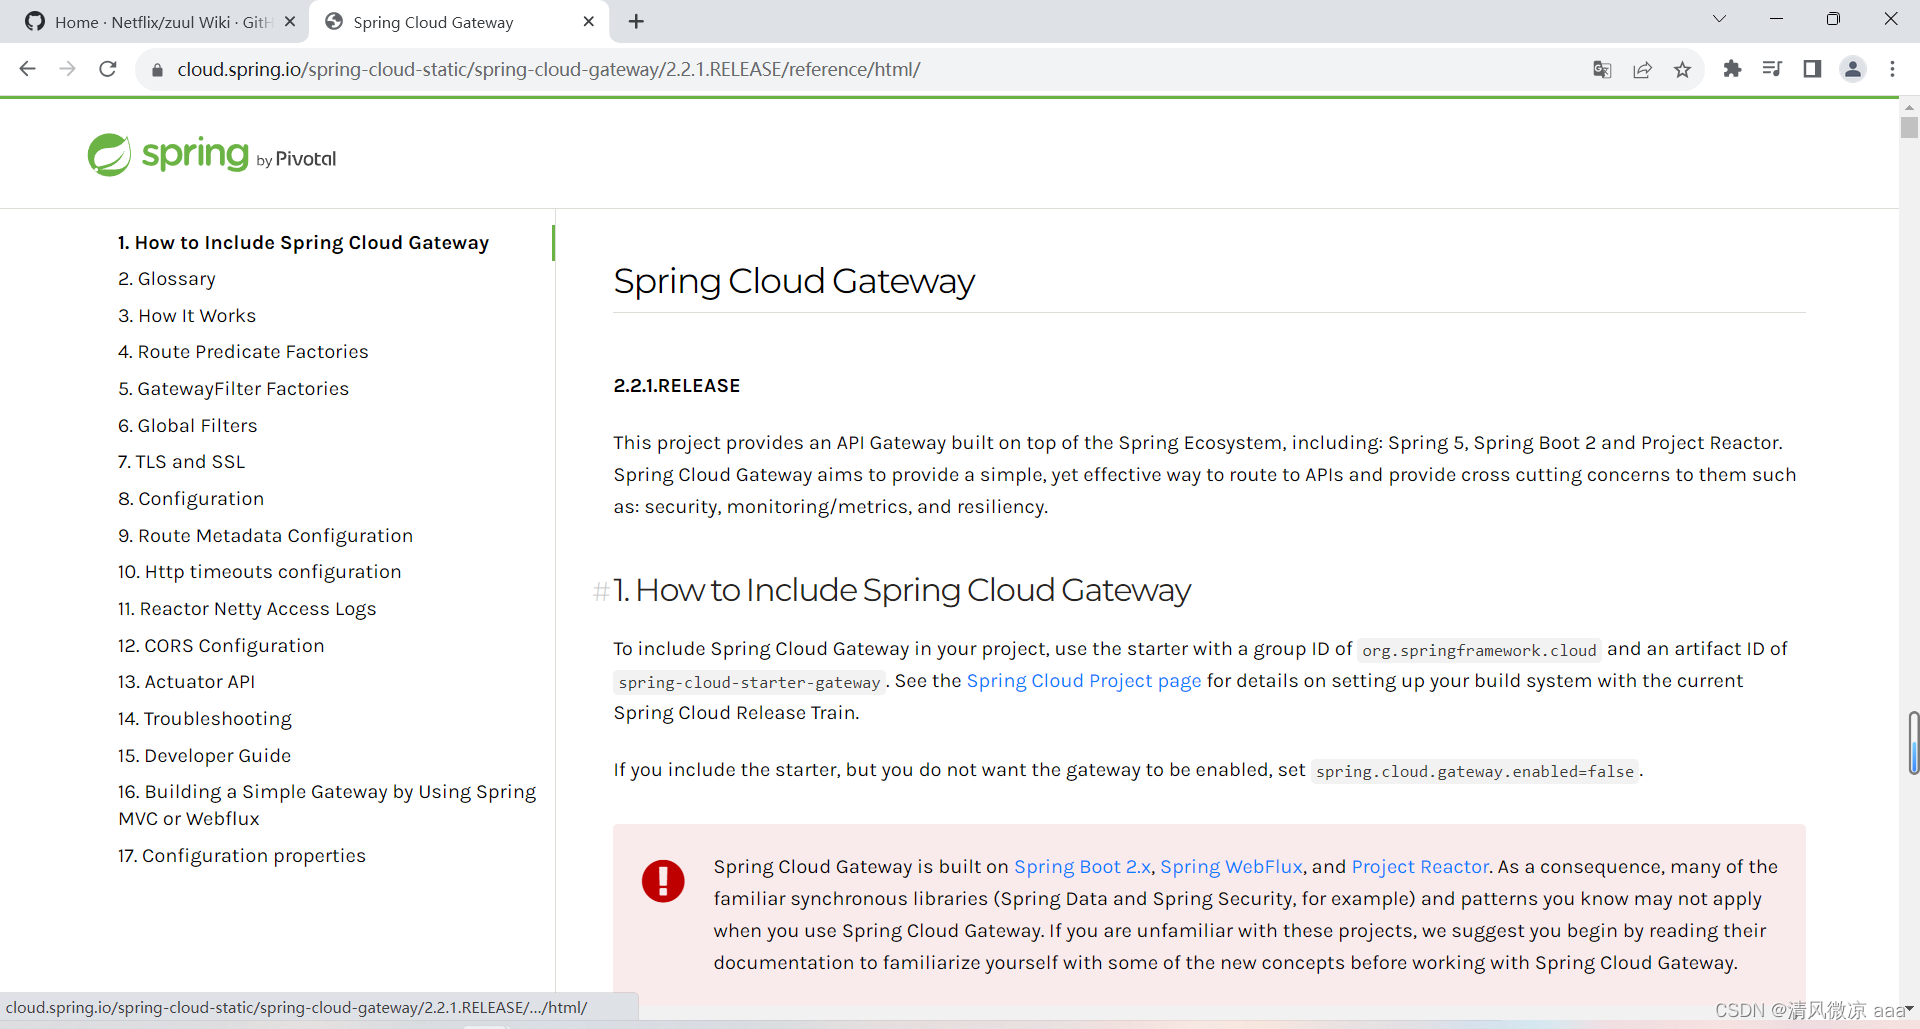The height and width of the screenshot is (1029, 1920).
Task: Open the Google Translate icon in the address bar
Action: point(1602,69)
